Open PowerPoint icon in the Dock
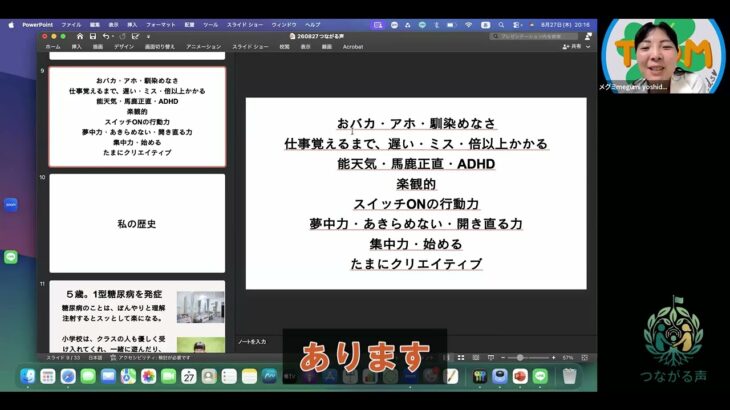 click(520, 376)
